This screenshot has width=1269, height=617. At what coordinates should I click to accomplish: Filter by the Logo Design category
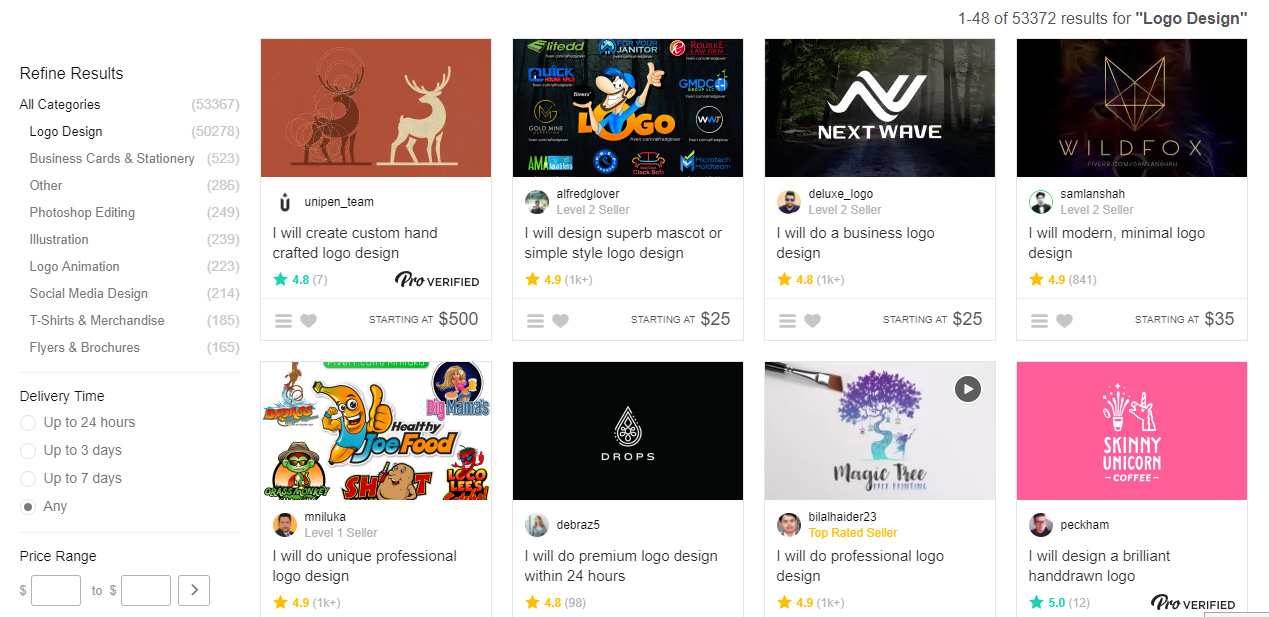(x=66, y=131)
